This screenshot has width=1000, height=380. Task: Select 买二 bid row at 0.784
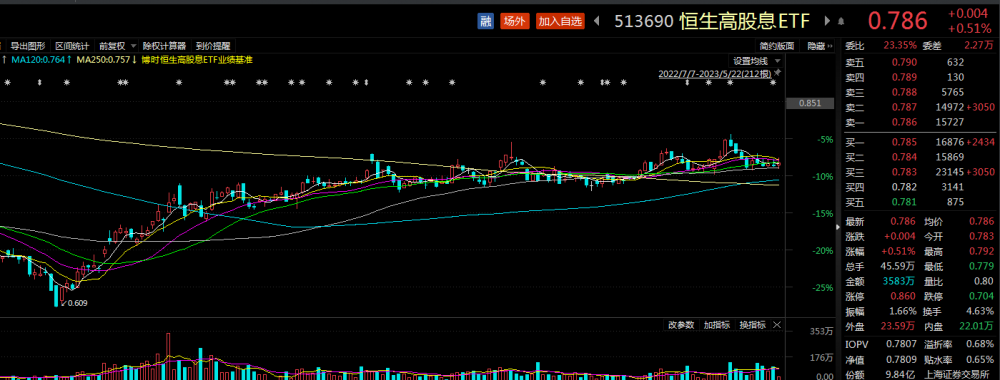click(x=919, y=157)
